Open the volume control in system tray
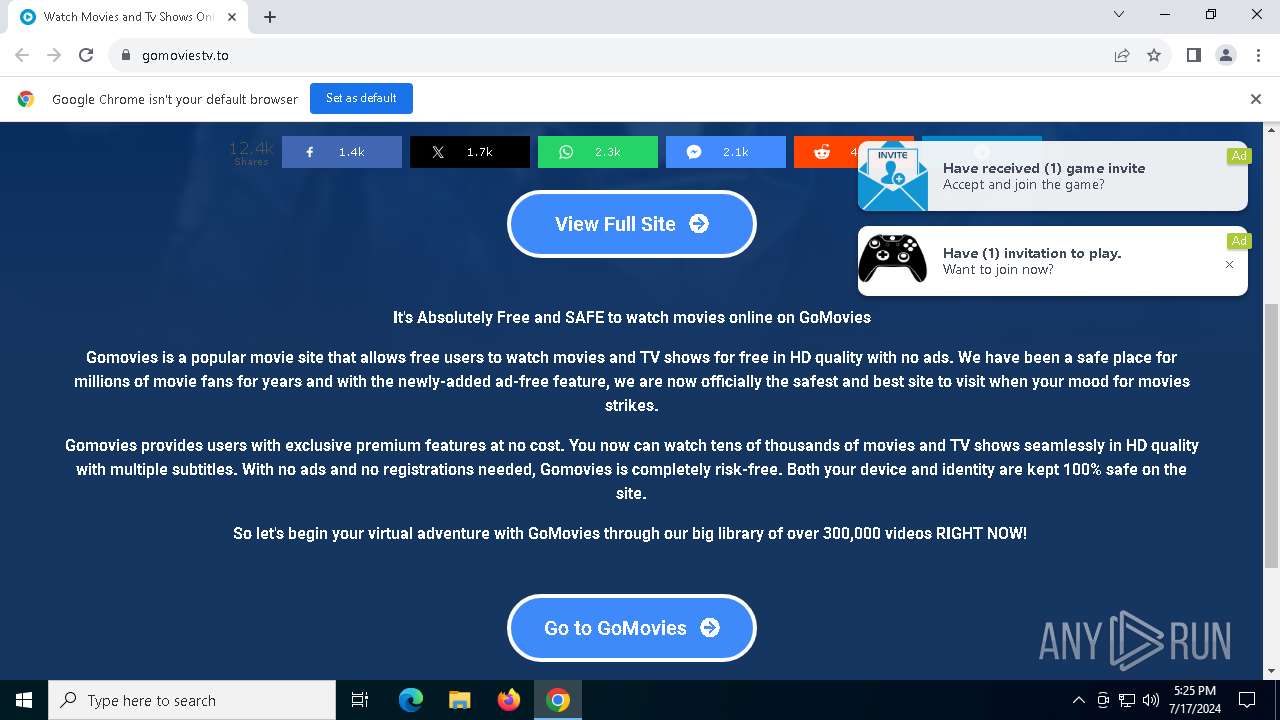This screenshot has height=720, width=1280. [1151, 700]
